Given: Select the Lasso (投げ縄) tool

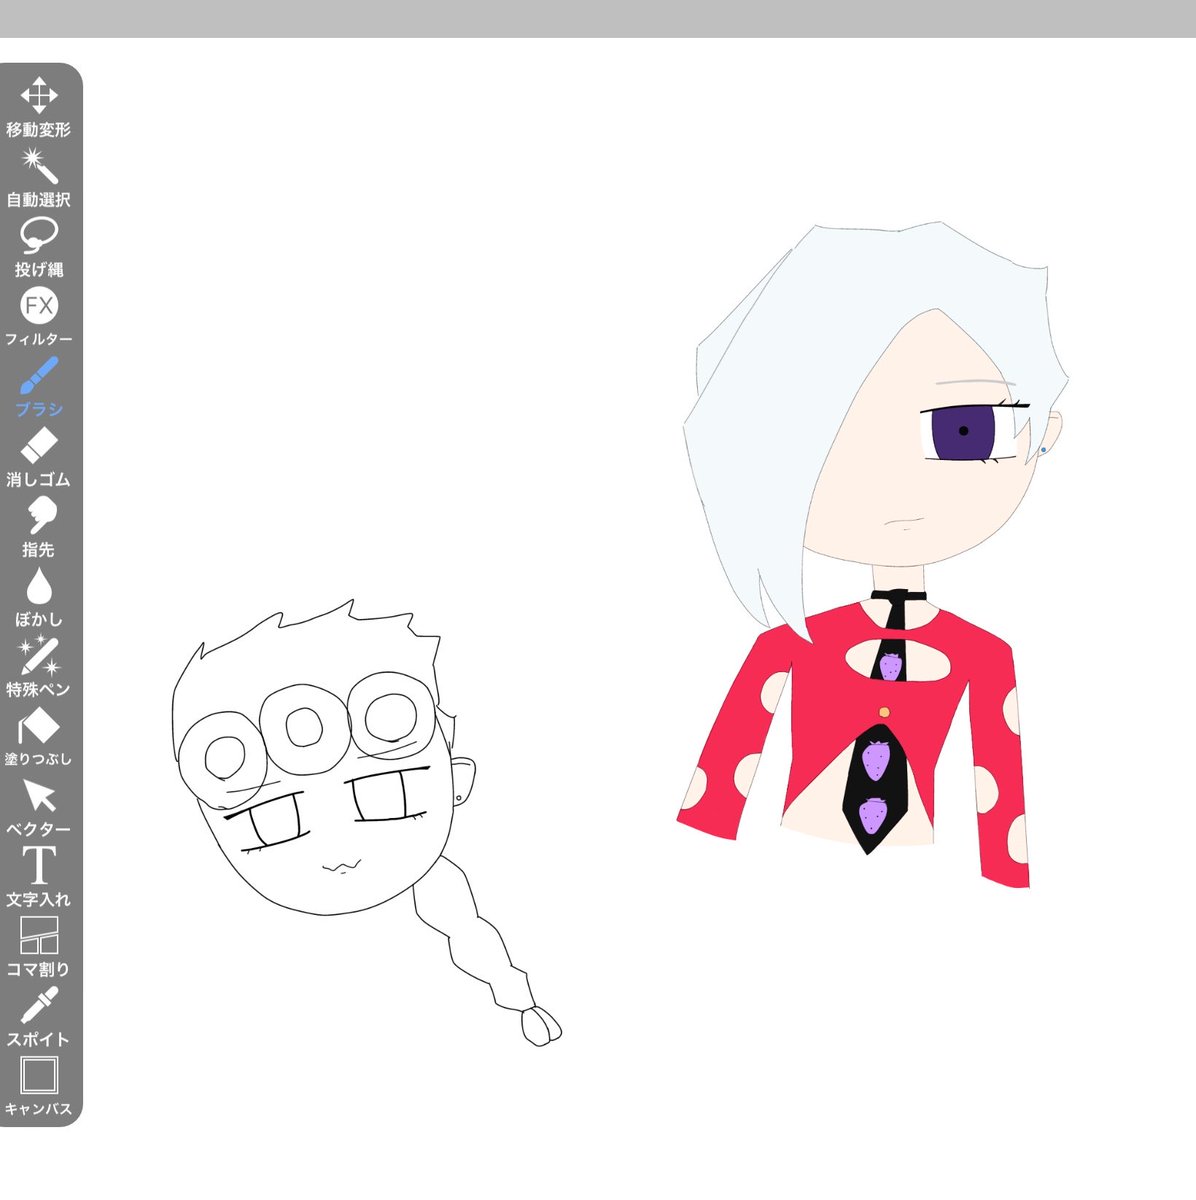Looking at the screenshot, I should pyautogui.click(x=39, y=247).
